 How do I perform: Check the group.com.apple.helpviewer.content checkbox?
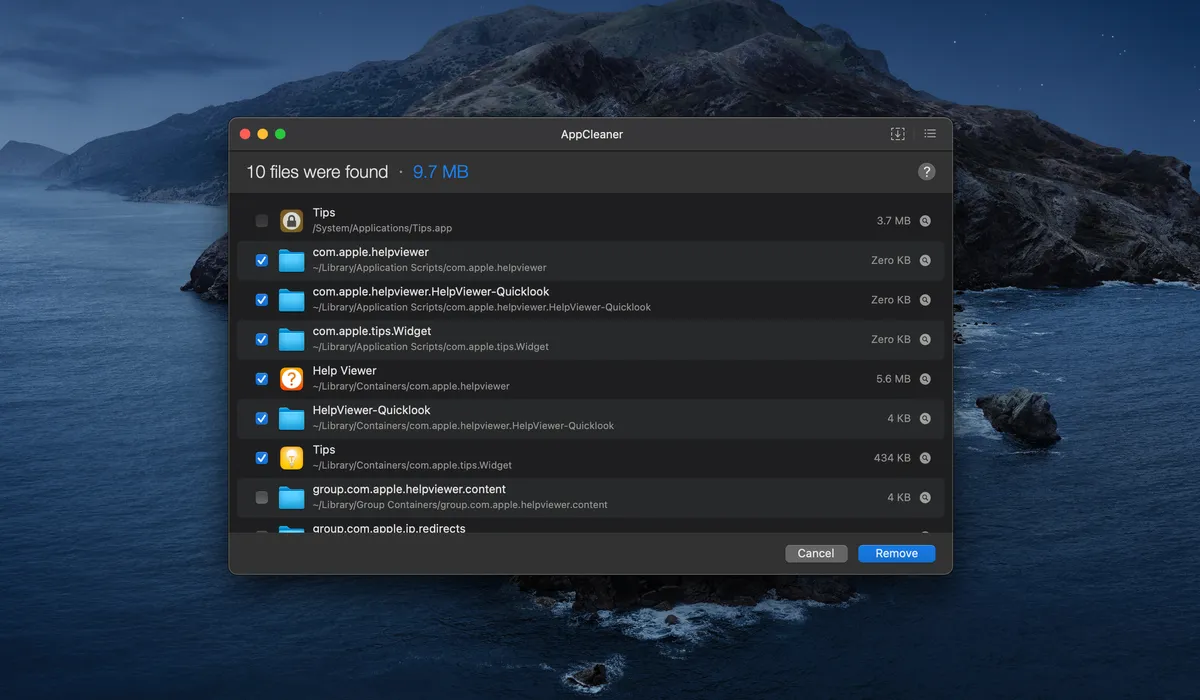click(x=262, y=497)
